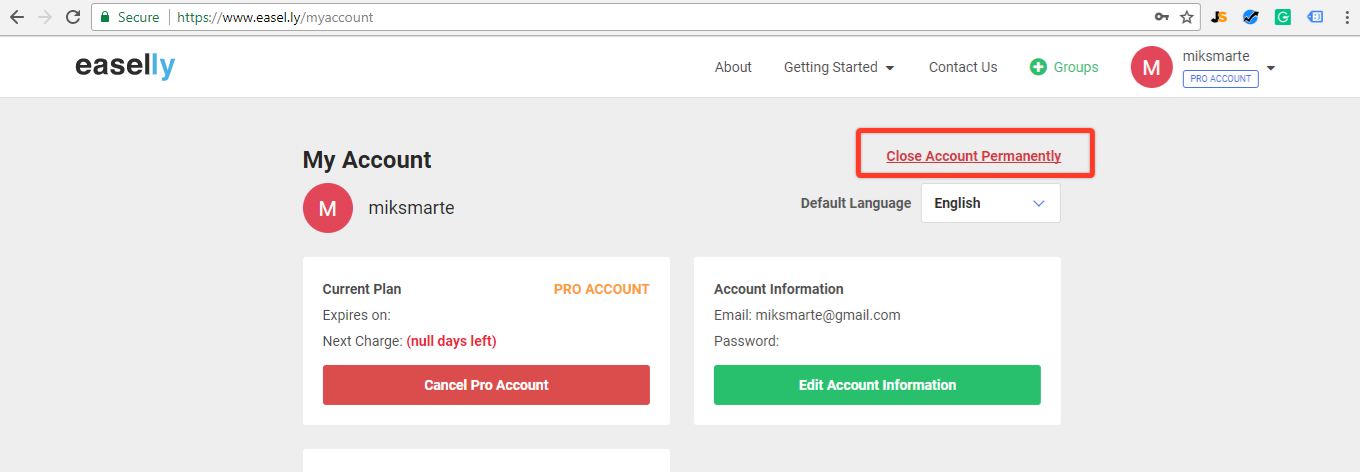
Task: Click Close Account Permanently link
Action: click(974, 156)
